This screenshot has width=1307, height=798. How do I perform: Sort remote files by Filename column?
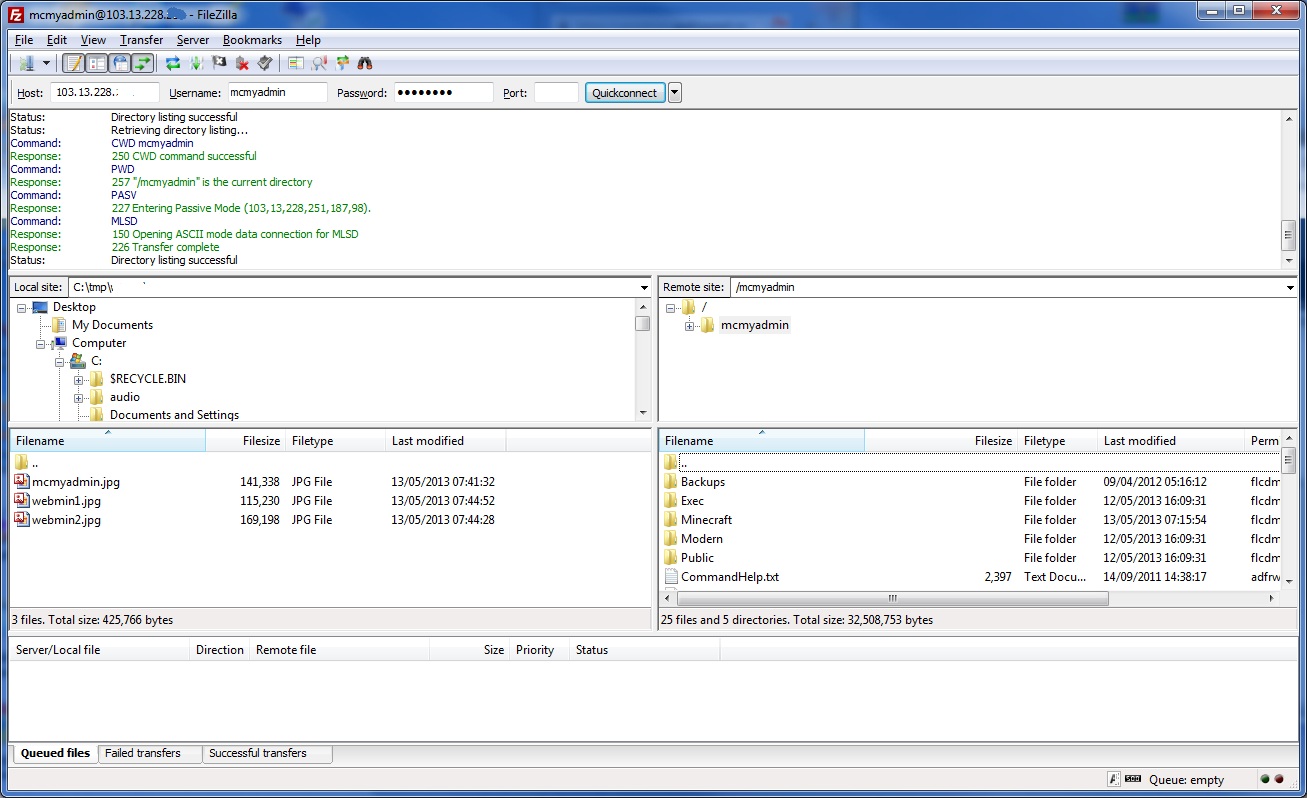[762, 441]
